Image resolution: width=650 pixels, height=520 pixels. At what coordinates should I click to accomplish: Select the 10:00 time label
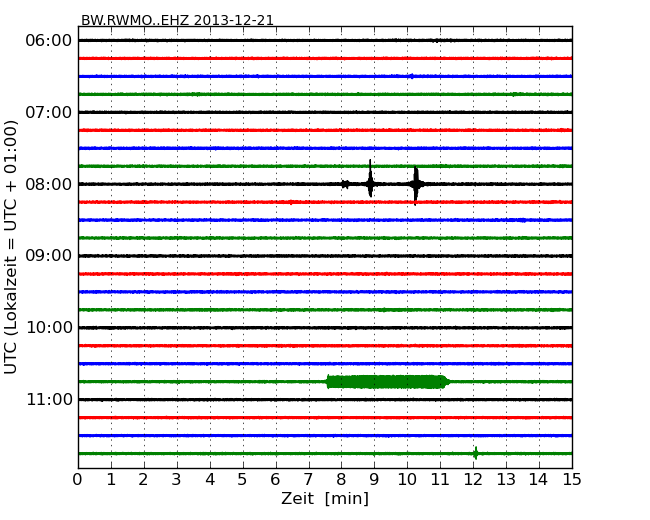[x=49, y=328]
